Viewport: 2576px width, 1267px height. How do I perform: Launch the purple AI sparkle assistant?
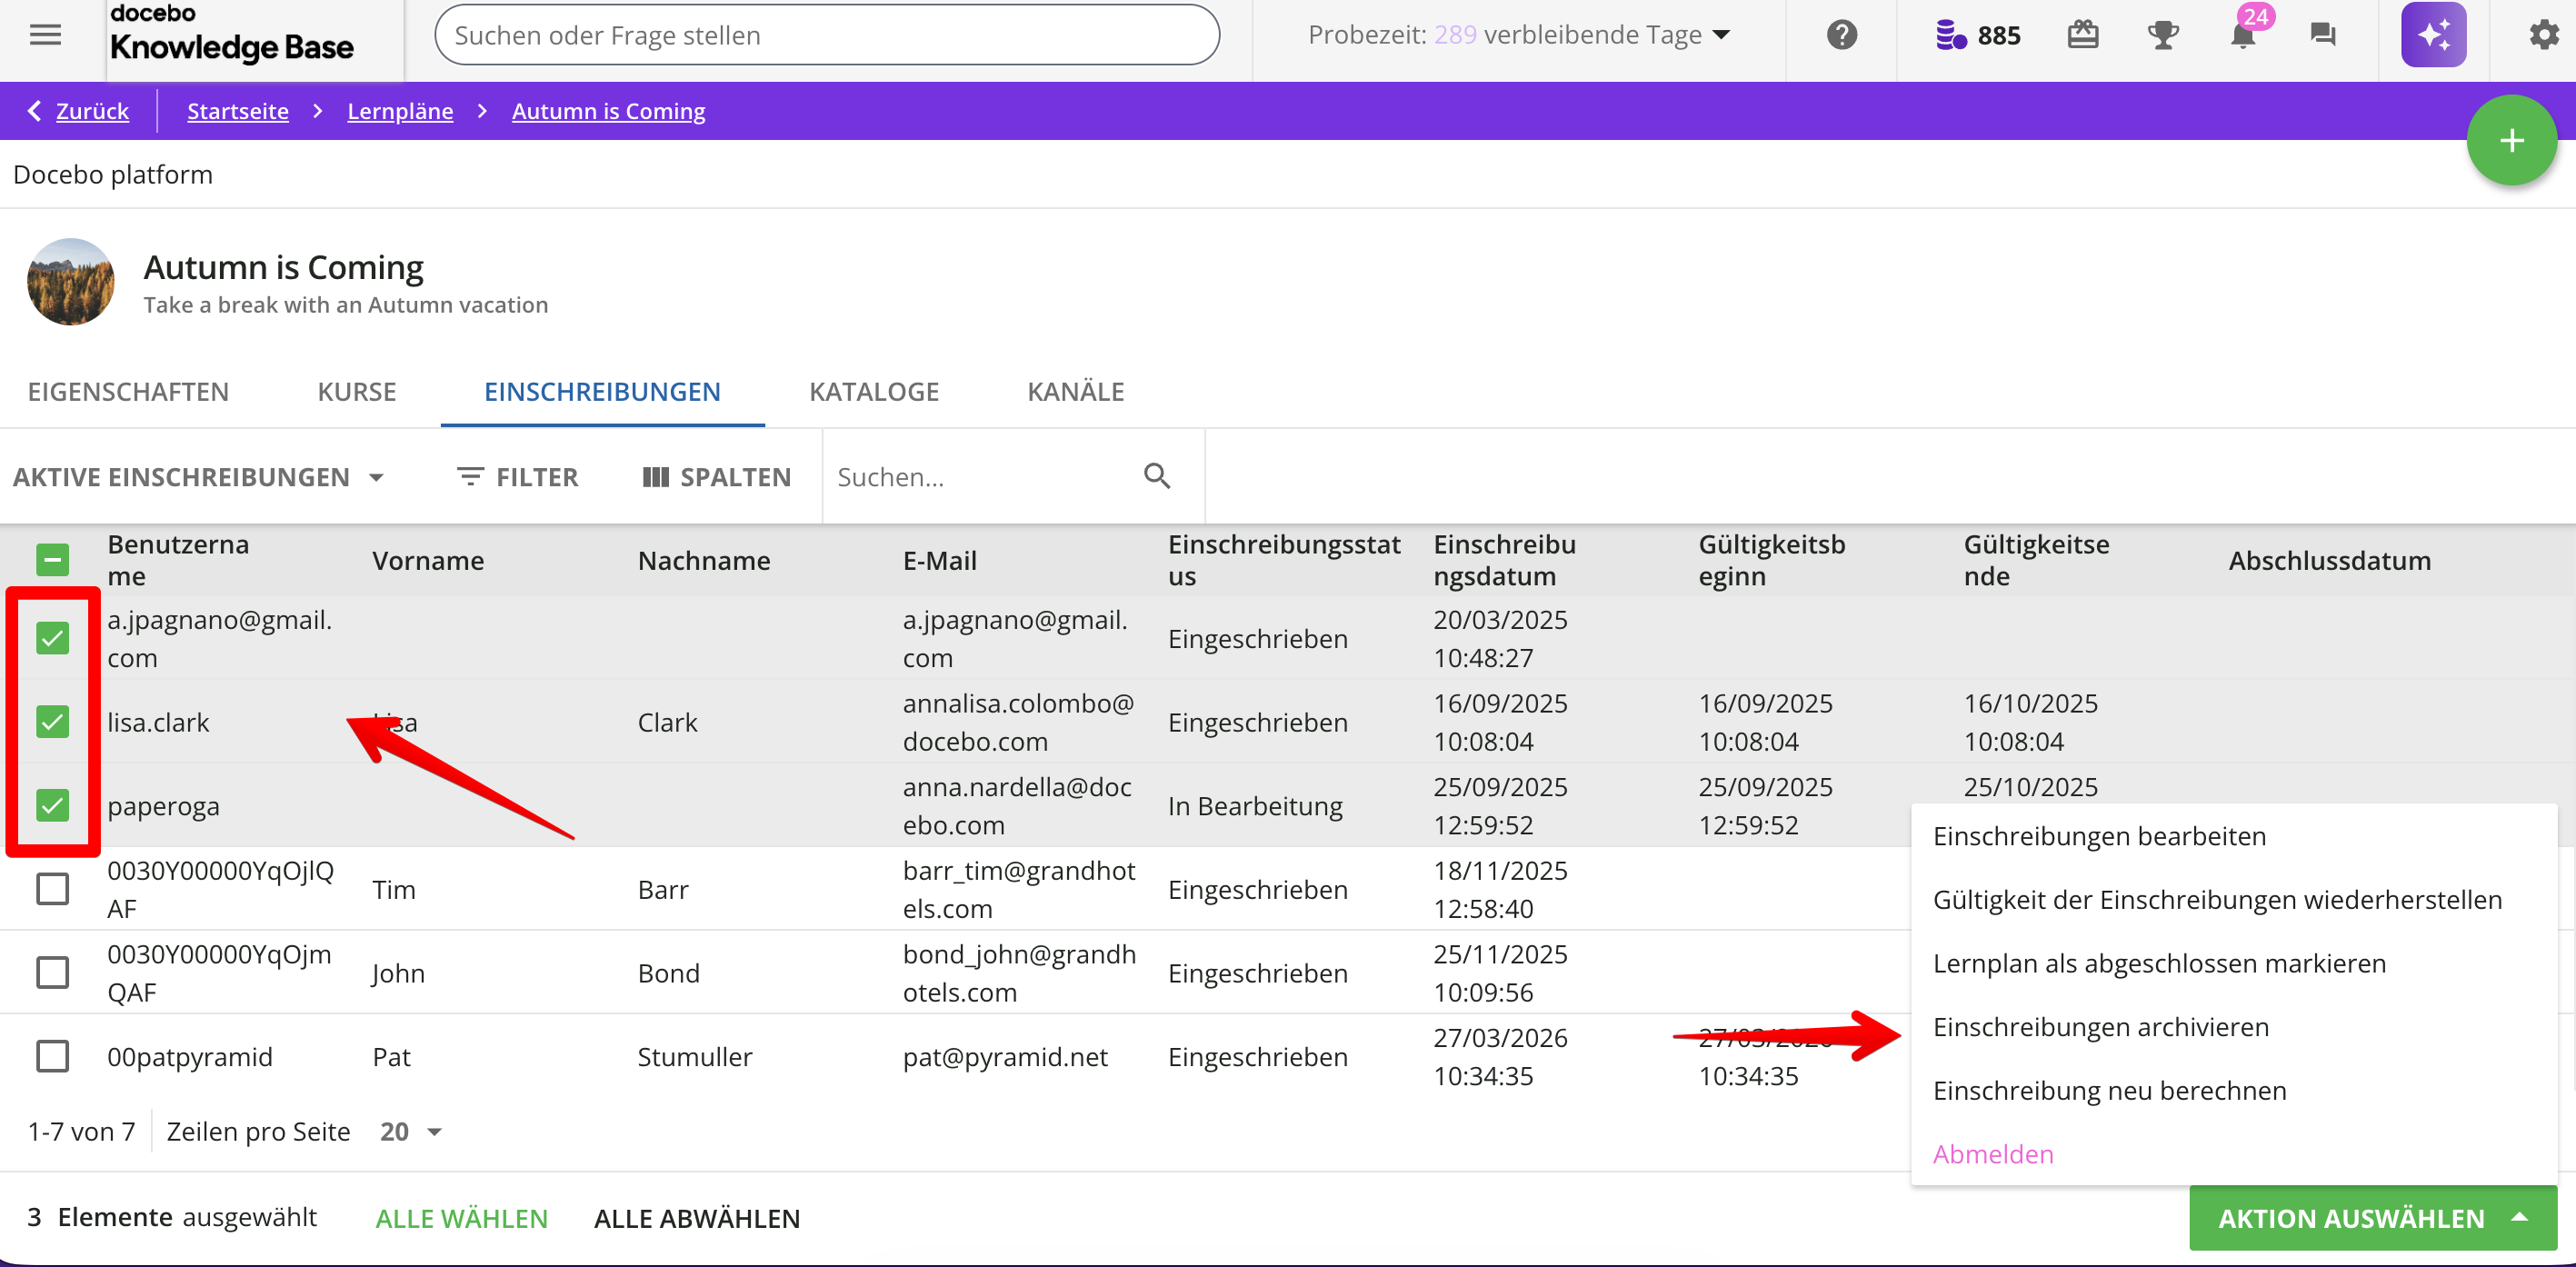coord(2433,35)
